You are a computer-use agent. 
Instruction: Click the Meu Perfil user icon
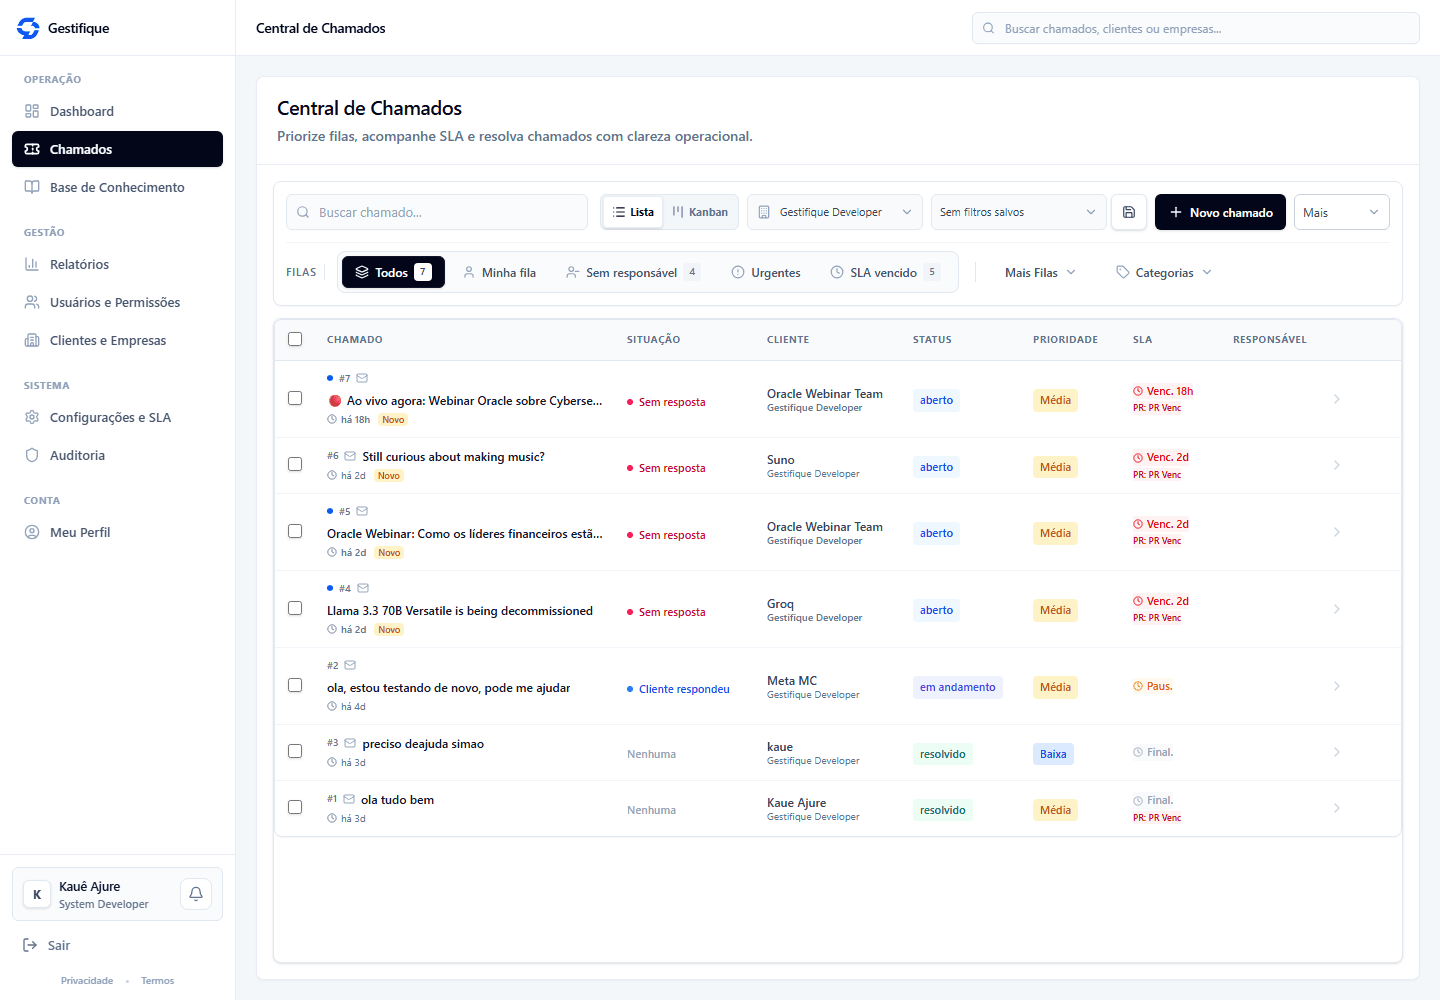click(x=32, y=532)
